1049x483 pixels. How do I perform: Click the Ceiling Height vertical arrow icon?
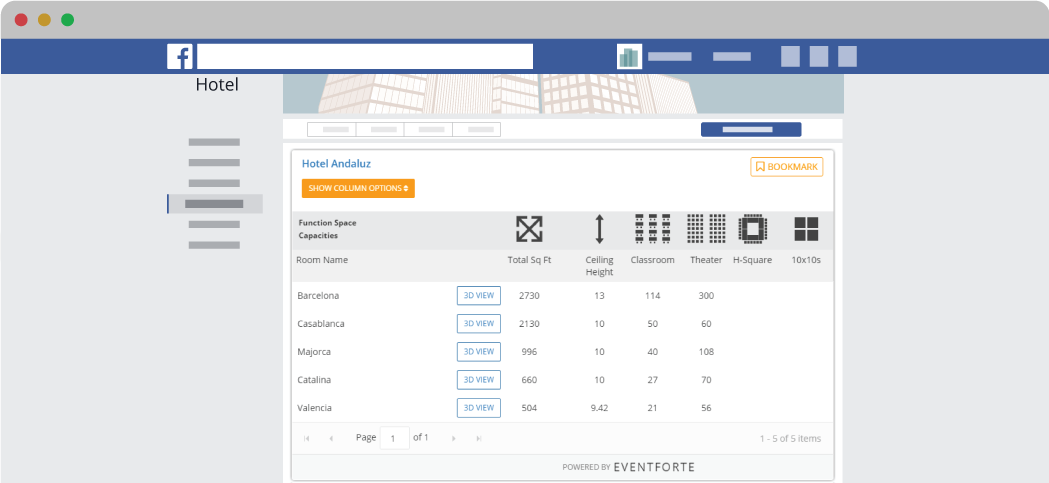point(599,229)
